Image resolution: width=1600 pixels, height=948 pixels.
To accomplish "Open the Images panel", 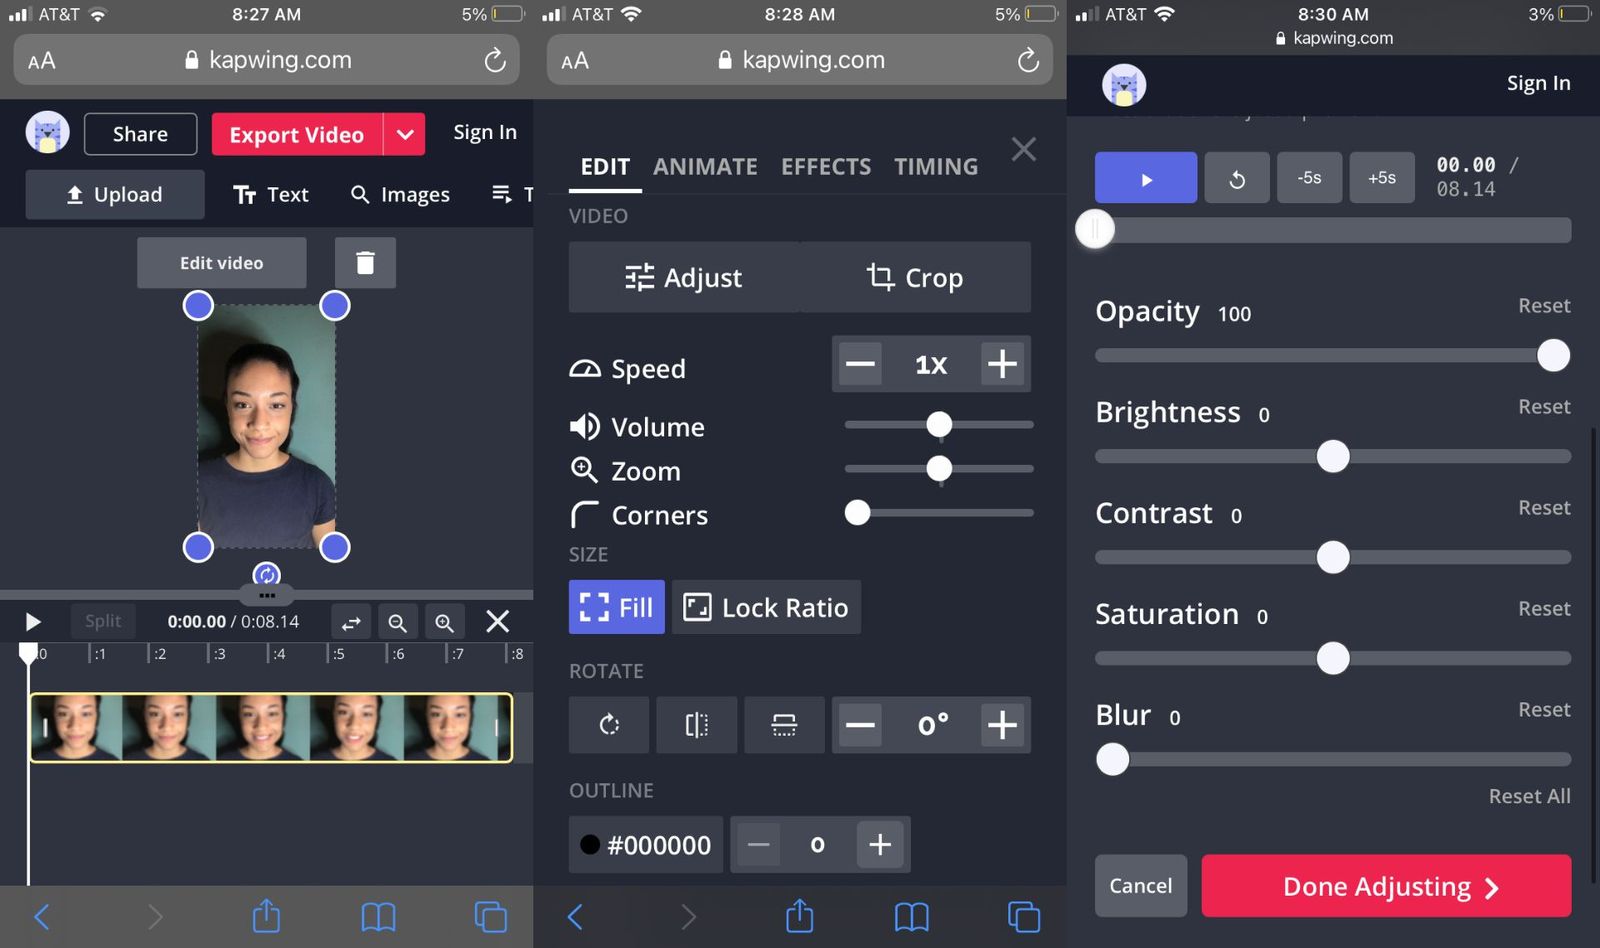I will pos(399,194).
